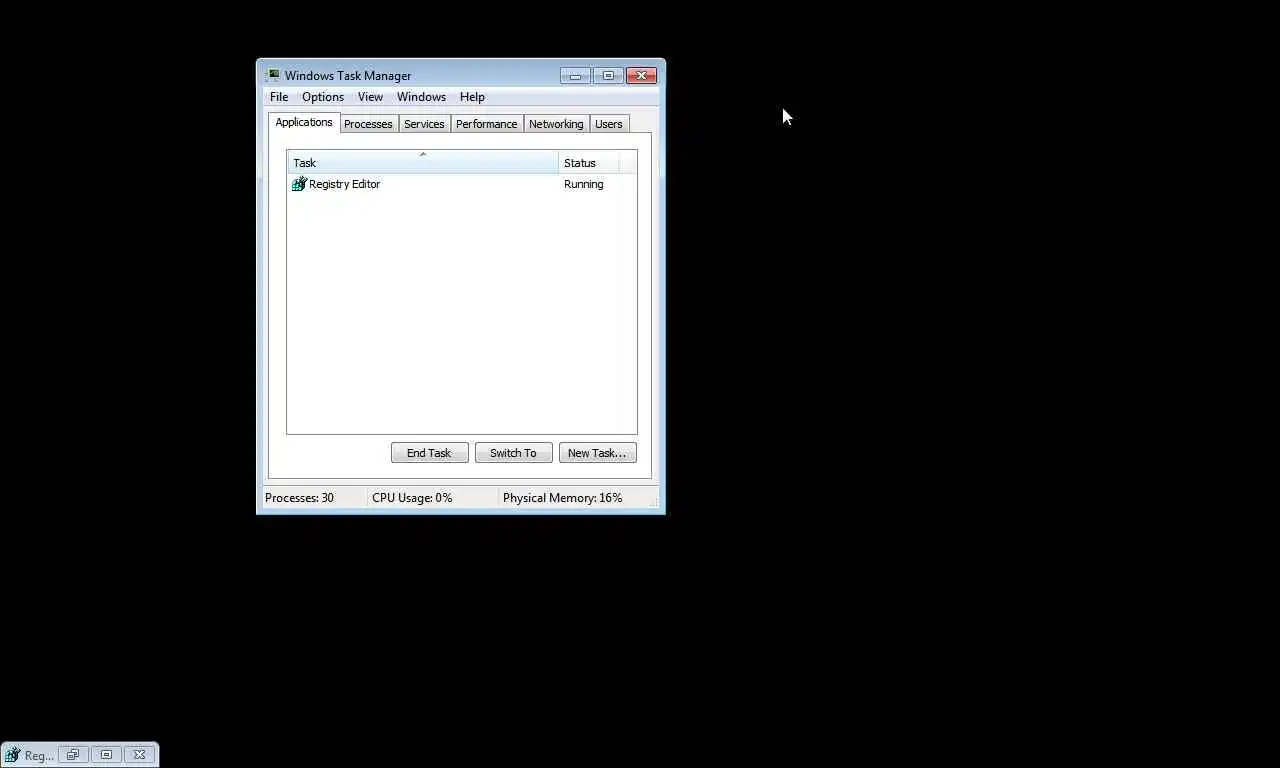
Task: Open the Windows menu
Action: point(421,97)
